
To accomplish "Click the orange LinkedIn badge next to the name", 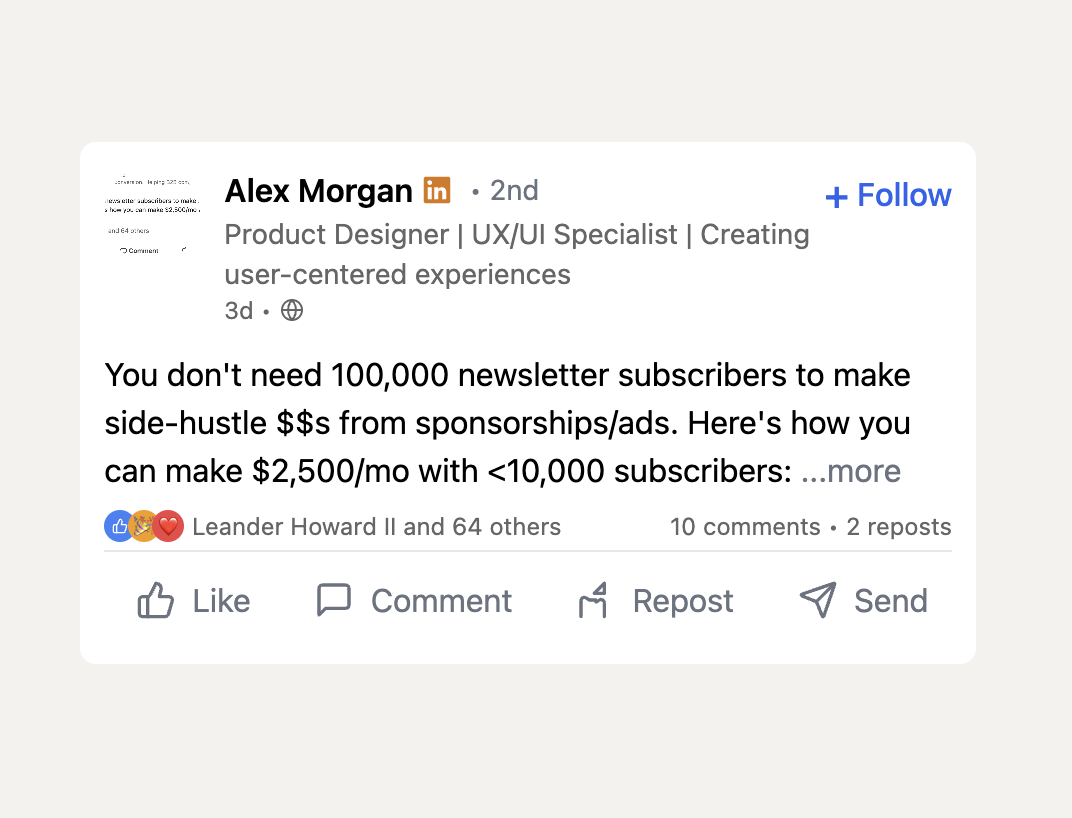I will (437, 189).
